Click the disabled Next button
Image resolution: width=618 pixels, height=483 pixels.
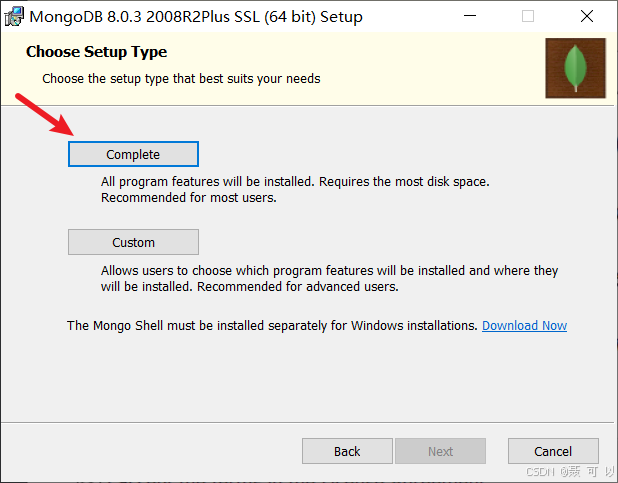440,451
